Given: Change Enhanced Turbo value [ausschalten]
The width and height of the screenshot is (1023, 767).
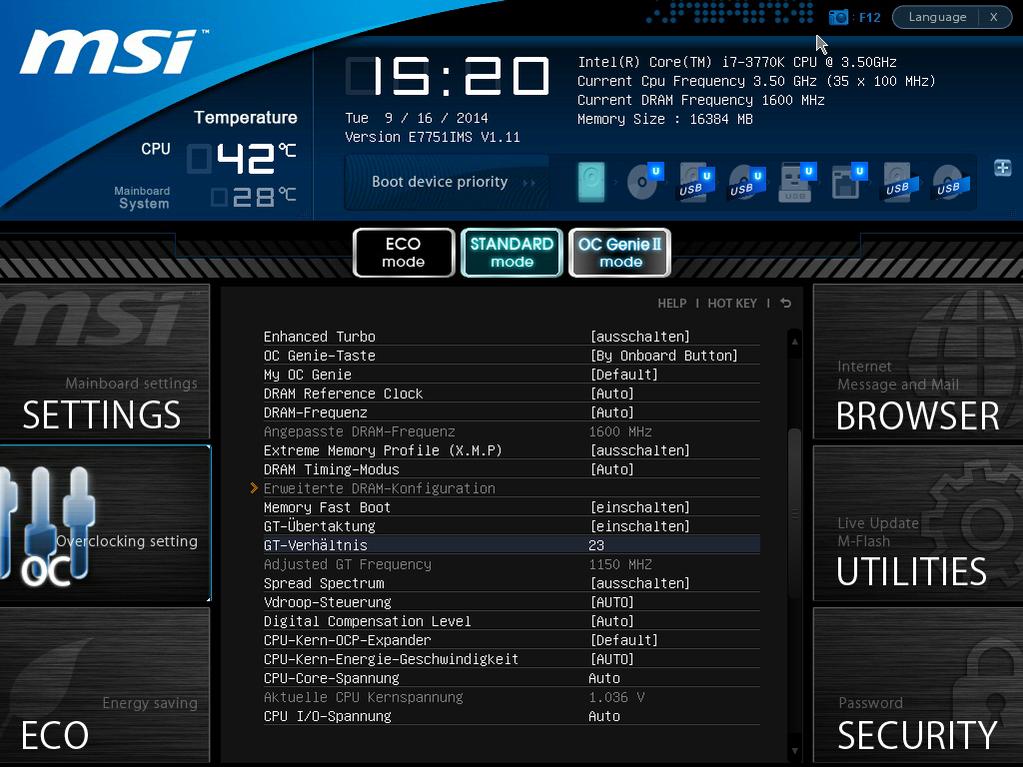Looking at the screenshot, I should pyautogui.click(x=639, y=337).
